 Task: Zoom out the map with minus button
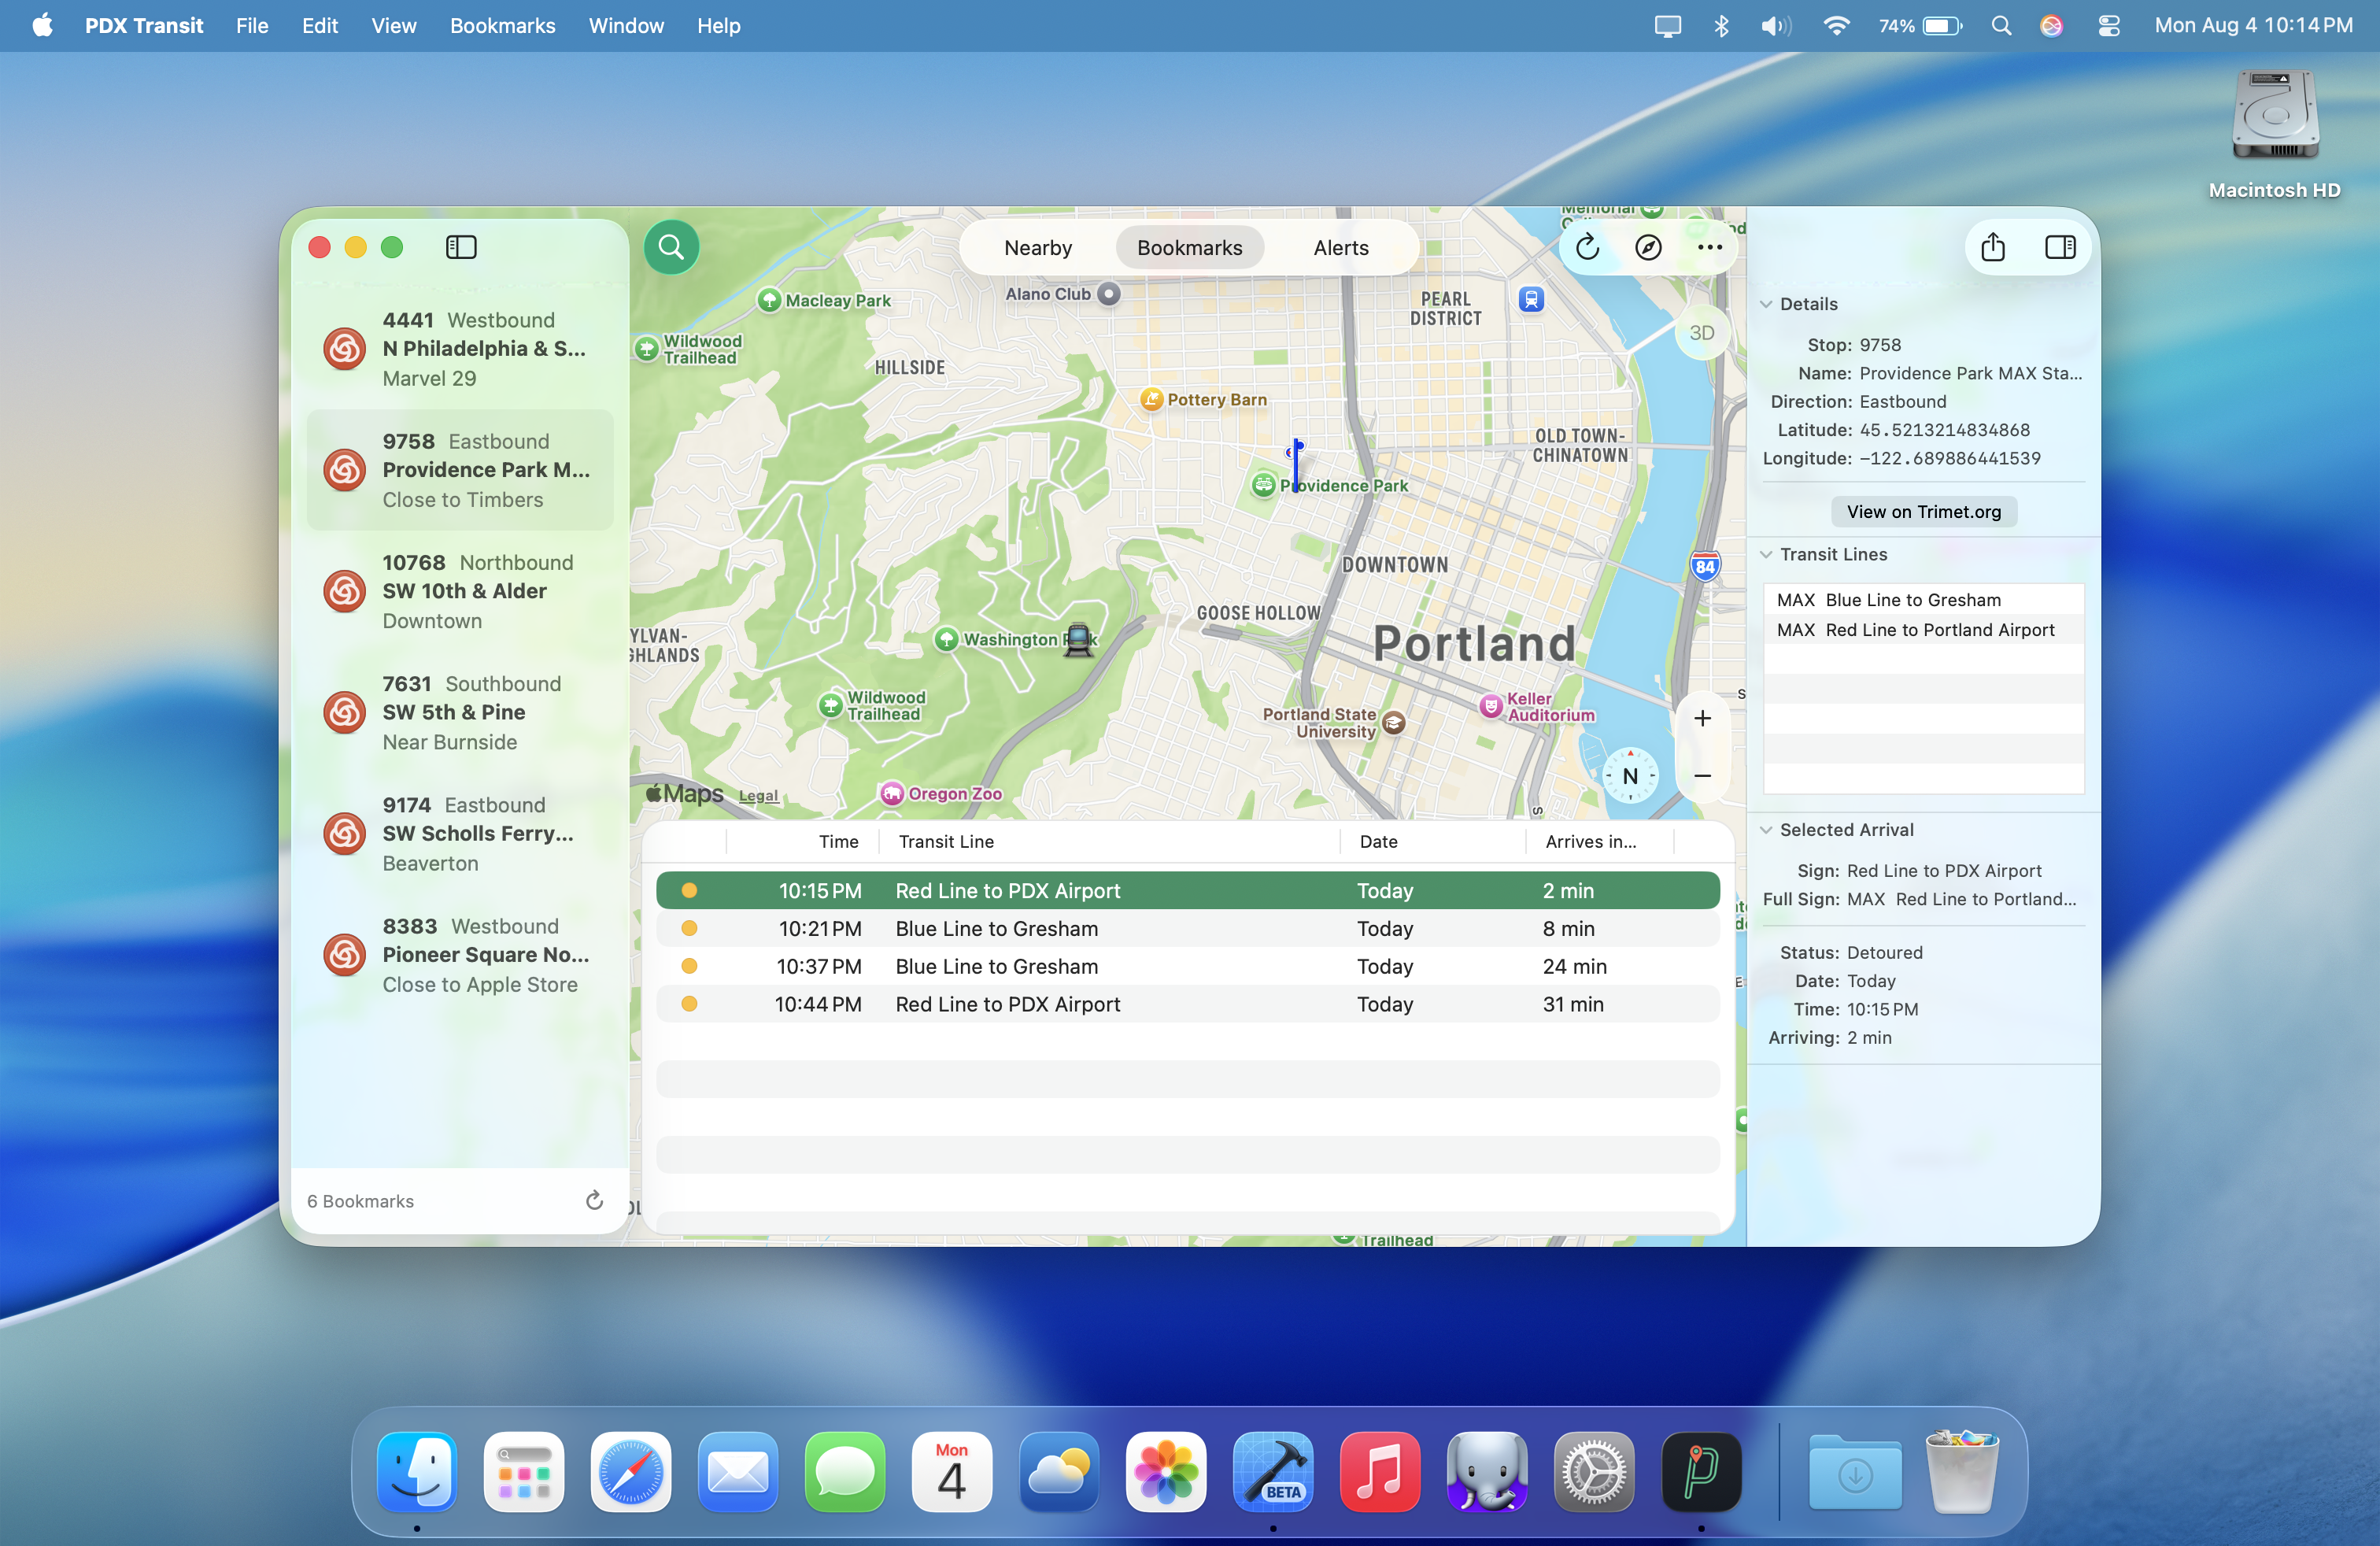1702,776
